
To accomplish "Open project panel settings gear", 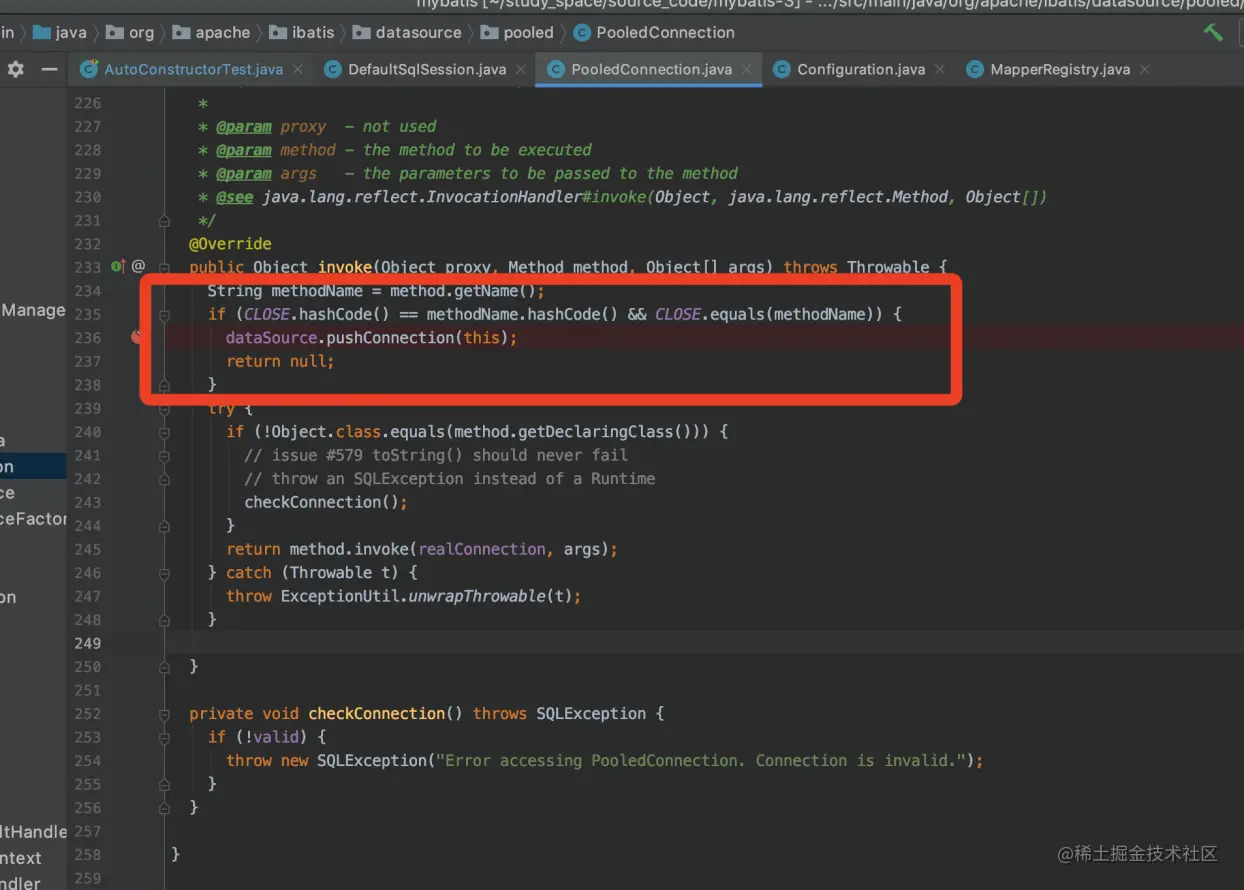I will 16,69.
